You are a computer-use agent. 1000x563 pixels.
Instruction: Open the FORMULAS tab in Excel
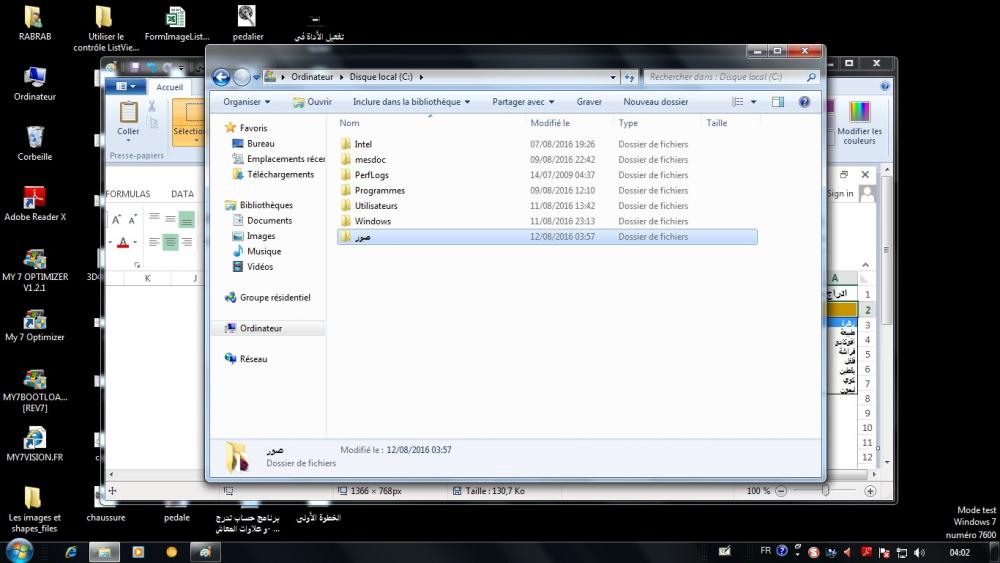tap(128, 194)
